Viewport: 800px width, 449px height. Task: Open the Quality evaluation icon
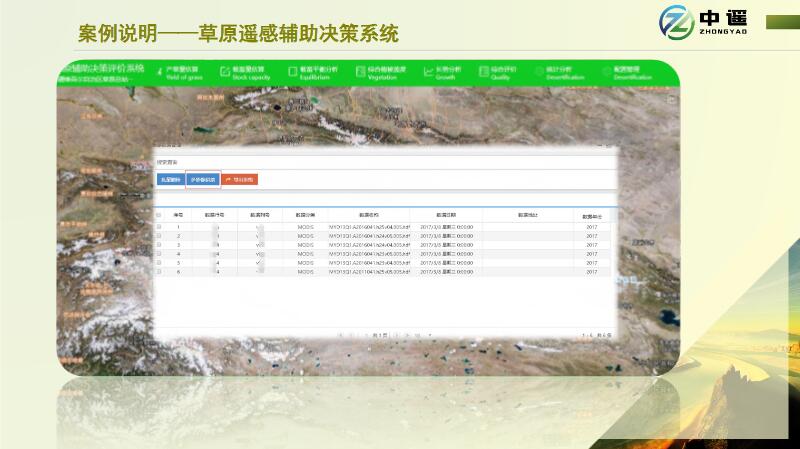coord(483,68)
